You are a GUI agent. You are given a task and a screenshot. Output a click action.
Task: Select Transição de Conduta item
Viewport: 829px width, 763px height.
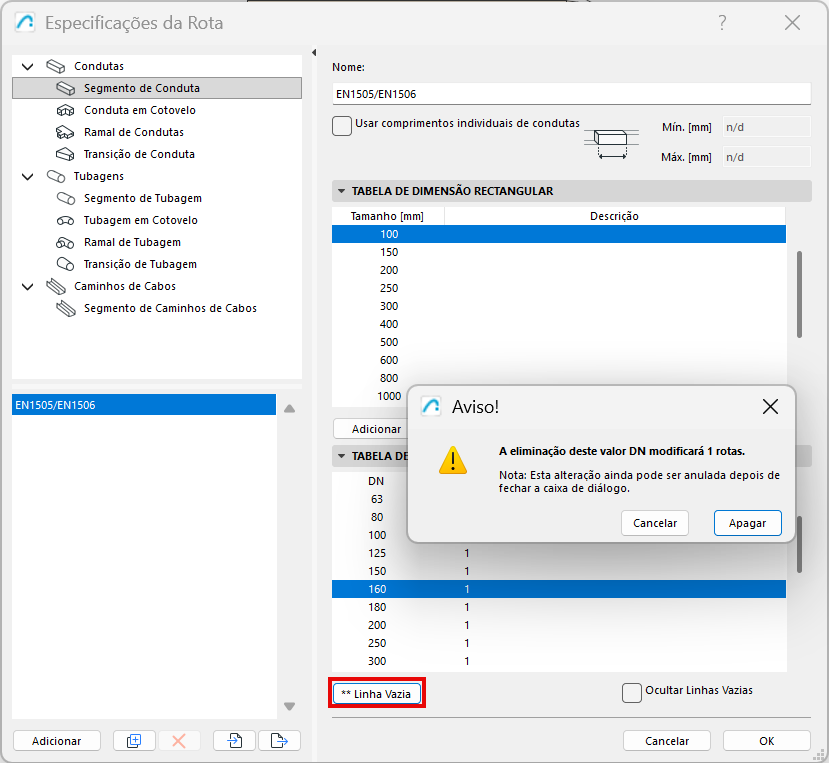(x=139, y=154)
